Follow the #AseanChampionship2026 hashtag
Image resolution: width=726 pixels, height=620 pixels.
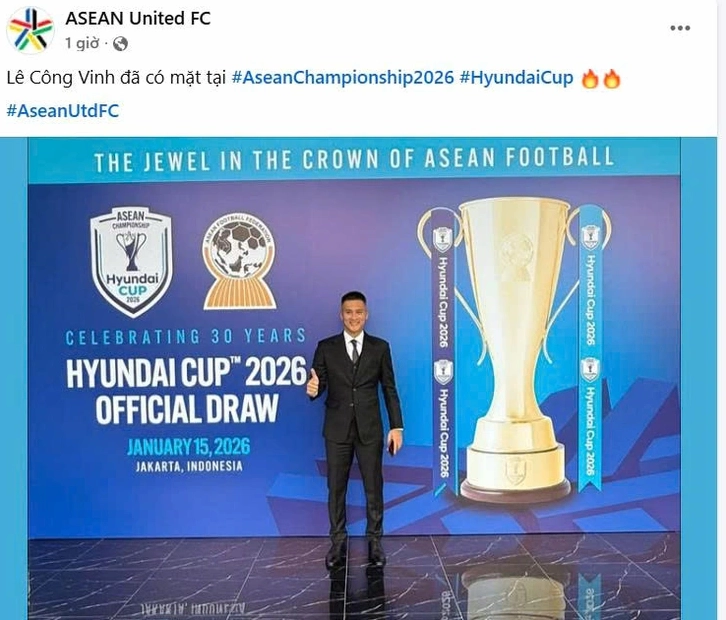pyautogui.click(x=342, y=77)
